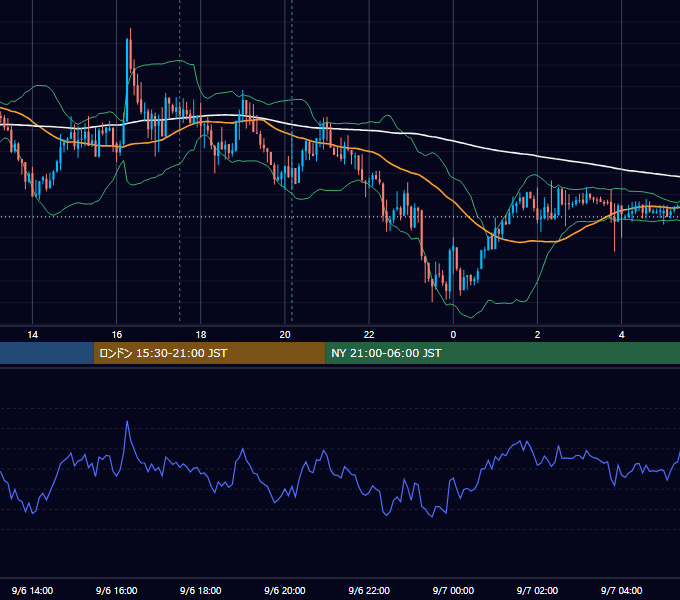Click the 14 hour label on price chart axis
The height and width of the screenshot is (600, 680).
33,335
